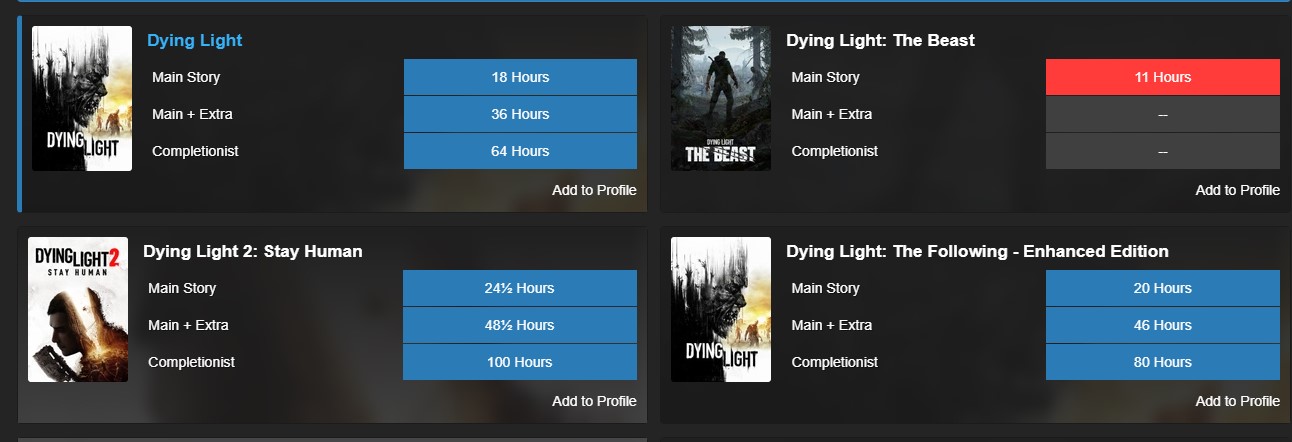The image size is (1292, 442).
Task: Click the 64 Hours Completionist value
Action: (520, 151)
